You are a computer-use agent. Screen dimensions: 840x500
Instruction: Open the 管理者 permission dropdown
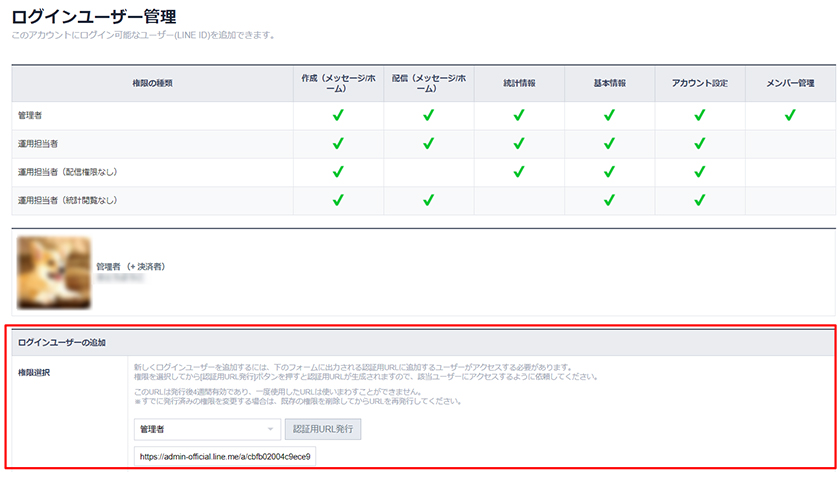(x=206, y=429)
